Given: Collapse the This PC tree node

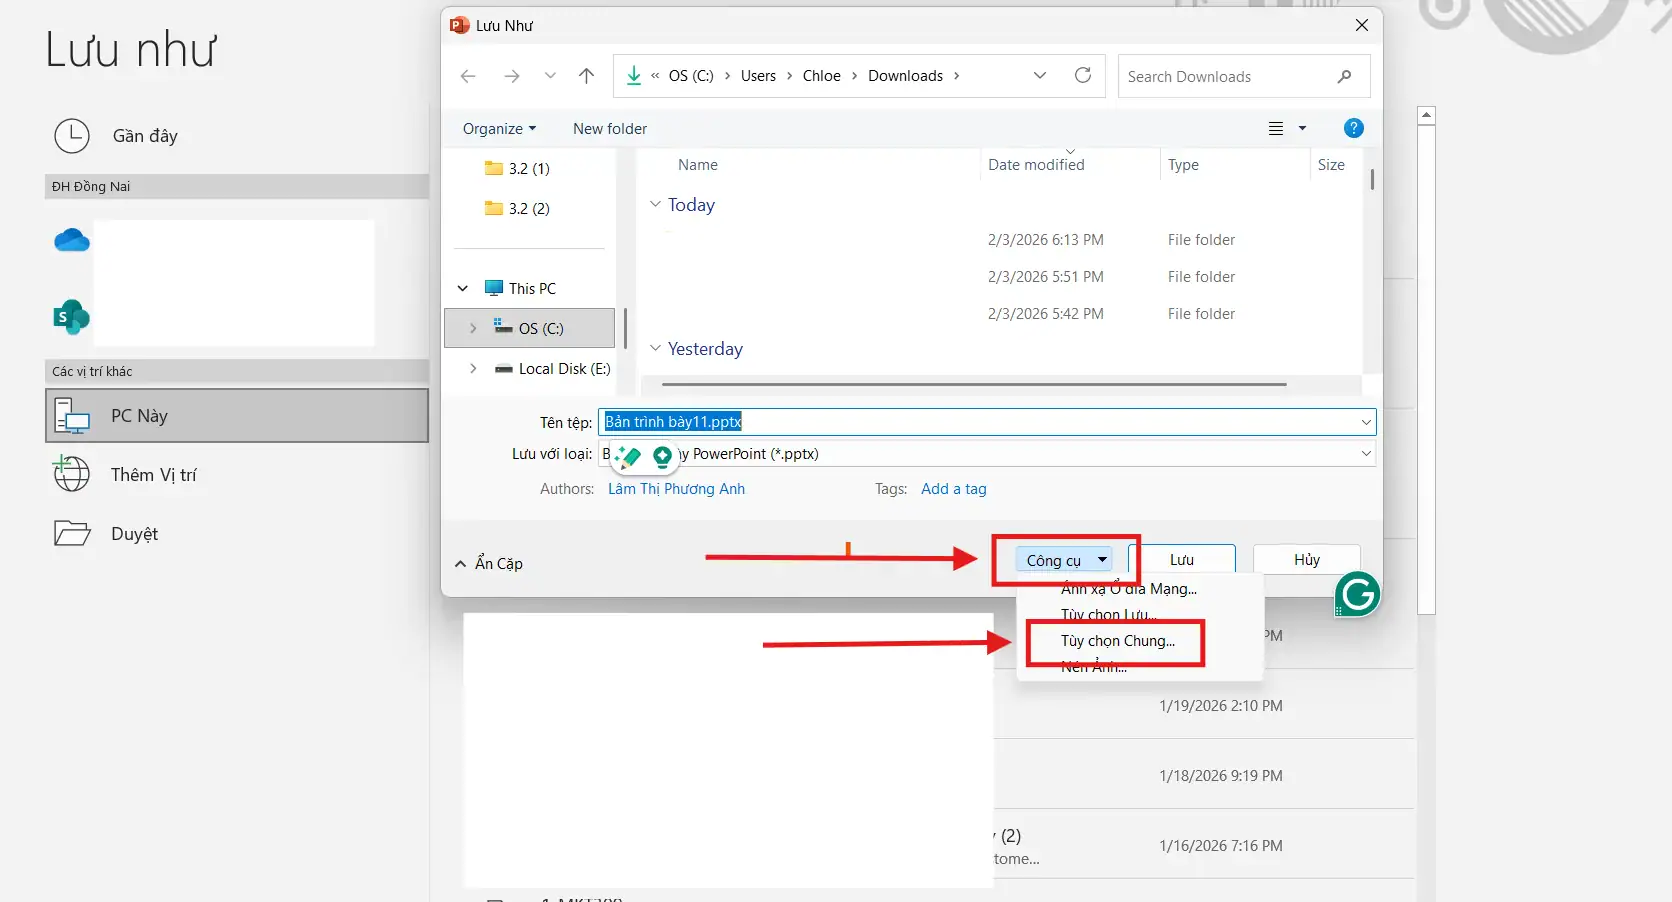Looking at the screenshot, I should pyautogui.click(x=463, y=289).
